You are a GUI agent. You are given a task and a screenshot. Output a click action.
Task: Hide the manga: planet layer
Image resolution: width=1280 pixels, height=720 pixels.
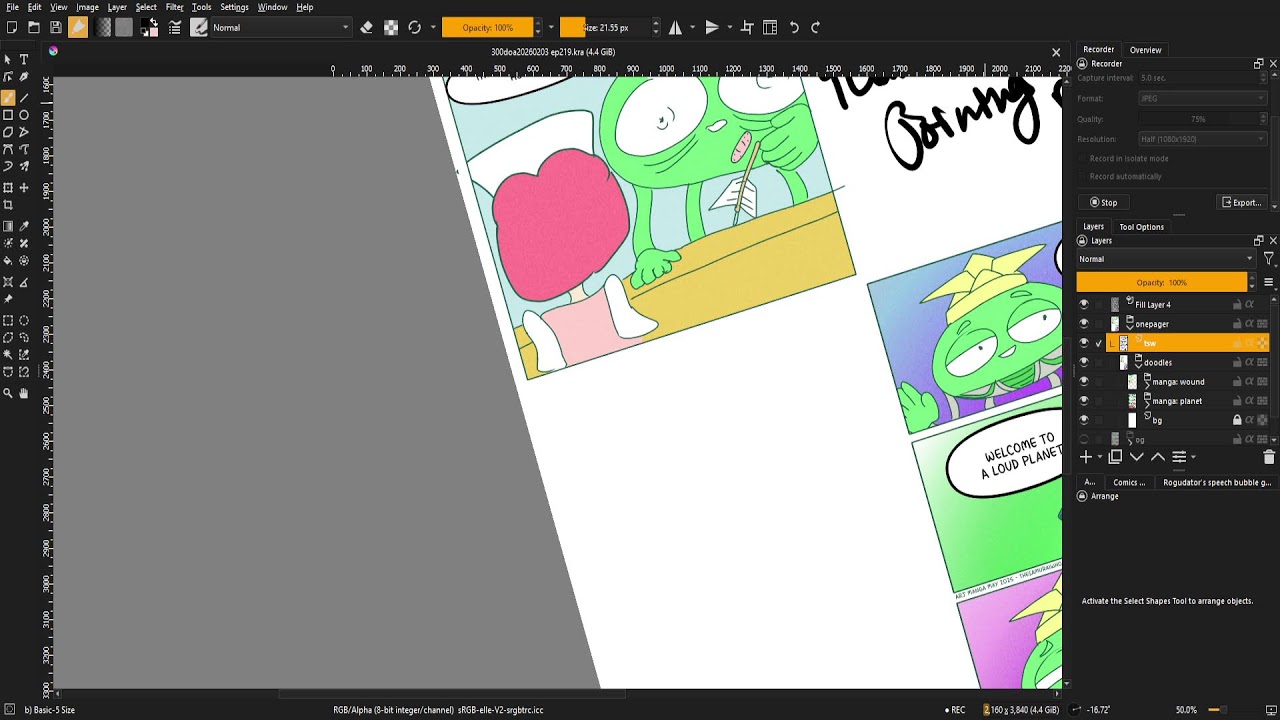[x=1084, y=401]
